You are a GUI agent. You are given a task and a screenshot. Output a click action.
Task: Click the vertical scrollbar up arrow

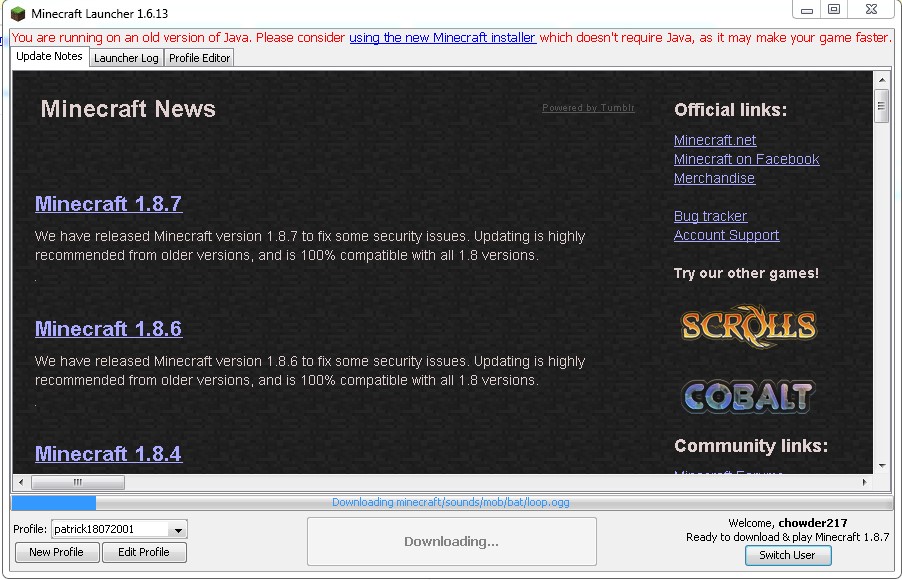[x=881, y=80]
